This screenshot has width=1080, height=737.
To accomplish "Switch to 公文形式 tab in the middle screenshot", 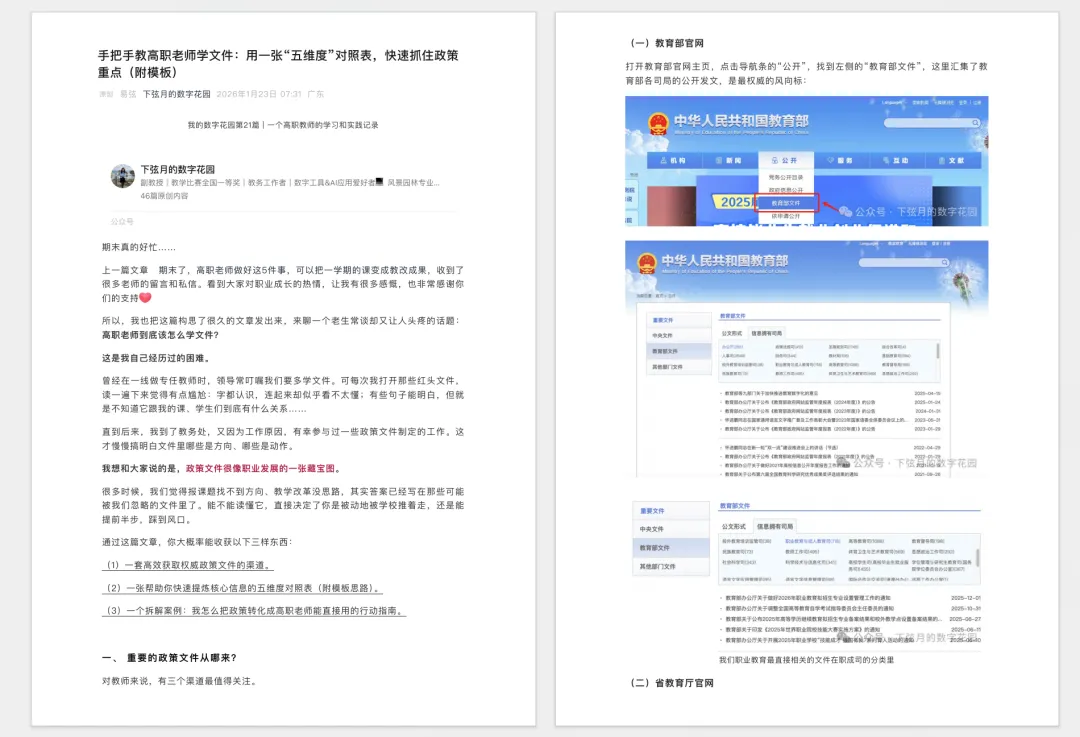I will coord(731,333).
